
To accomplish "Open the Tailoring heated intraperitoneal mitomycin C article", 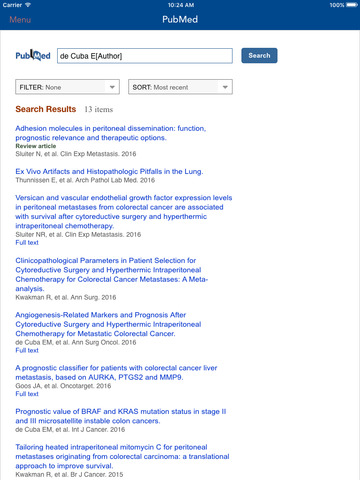I will tap(122, 456).
